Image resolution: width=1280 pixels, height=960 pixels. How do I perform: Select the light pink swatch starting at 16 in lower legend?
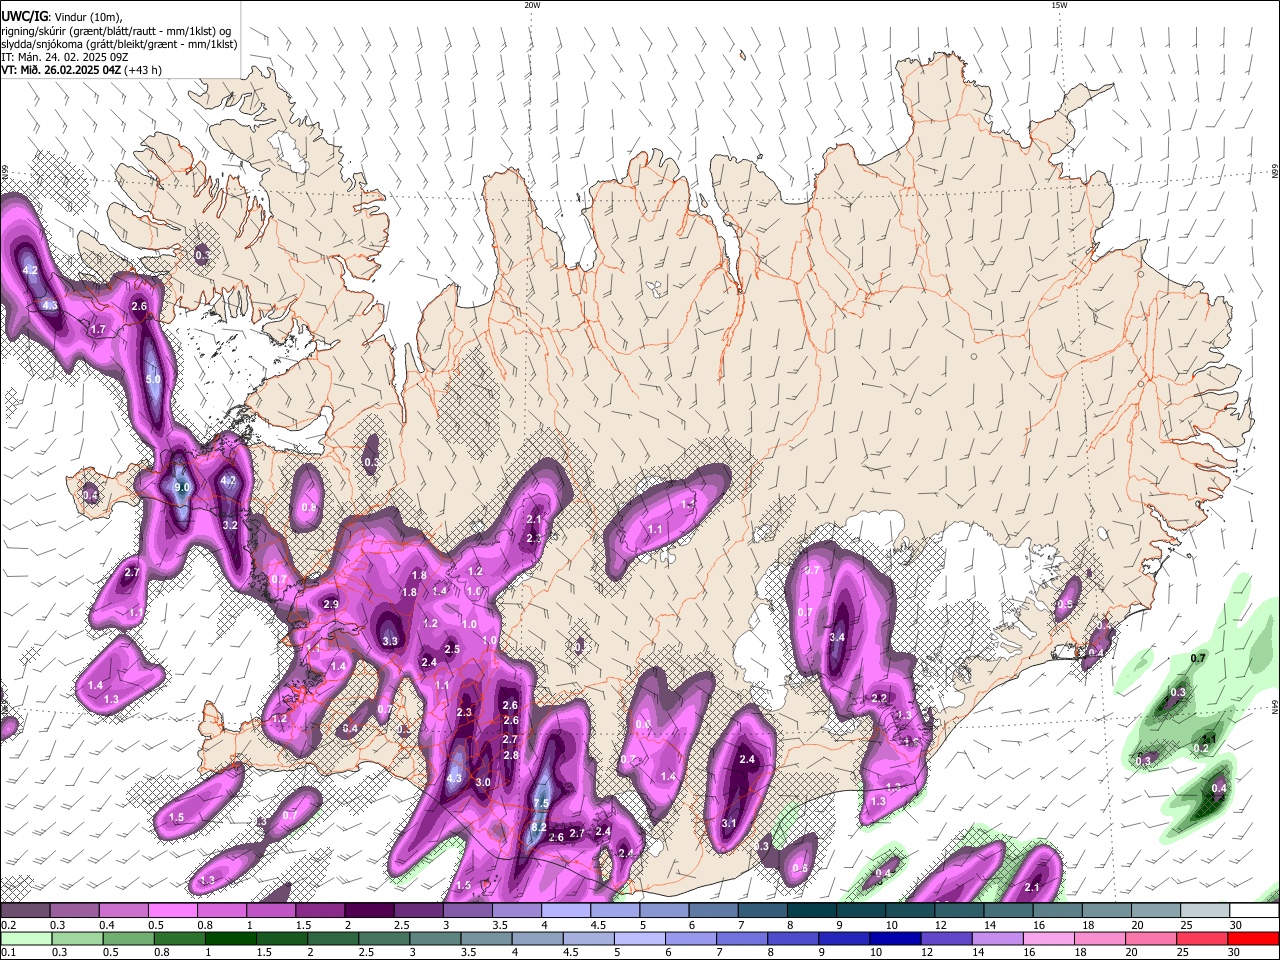pos(1049,938)
